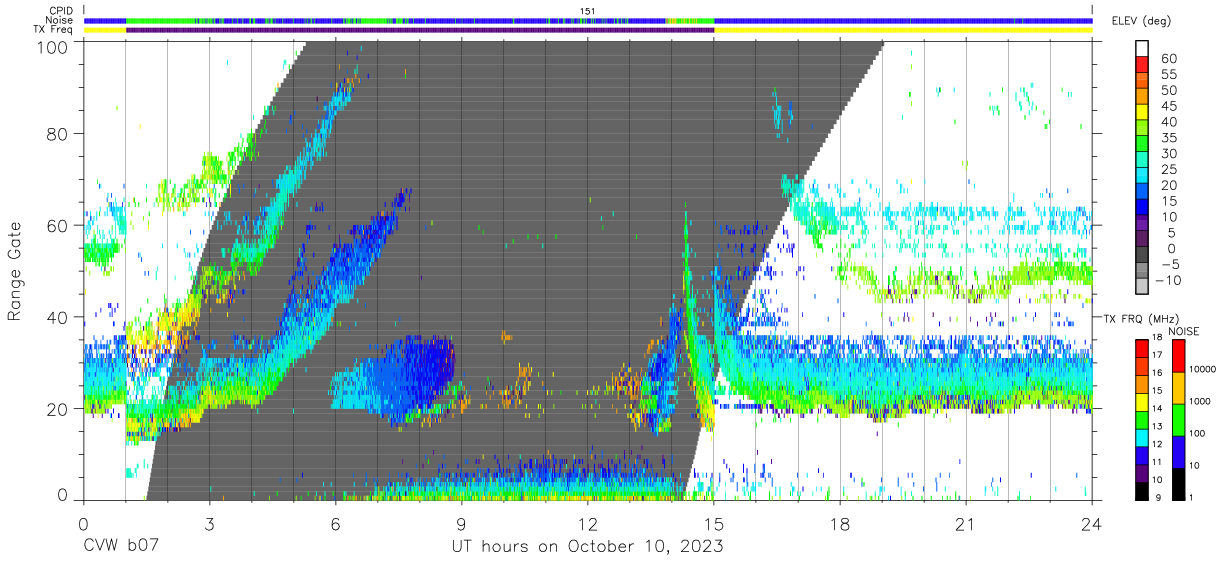The height and width of the screenshot is (567, 1228).
Task: Click the blue Noise bar after 15 UT
Action: (903, 20)
